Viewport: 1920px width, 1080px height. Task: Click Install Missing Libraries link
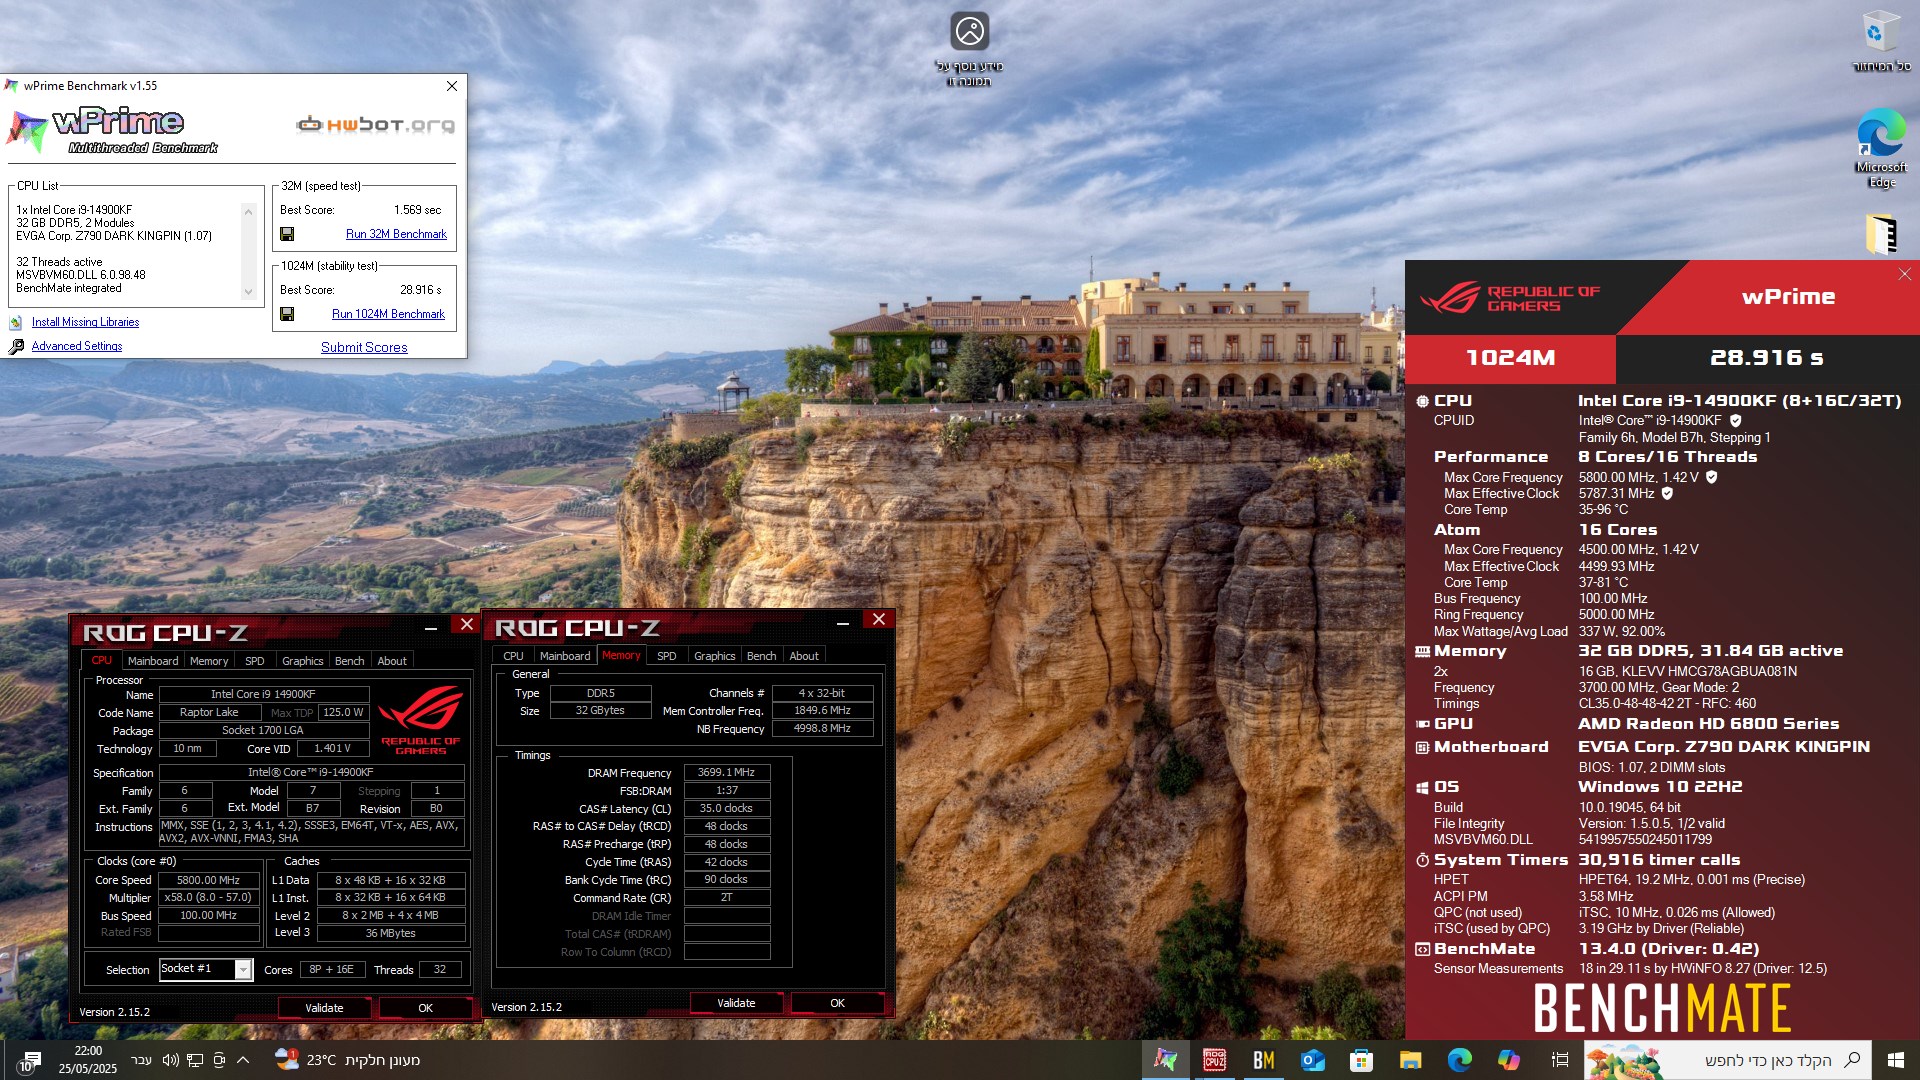tap(85, 322)
